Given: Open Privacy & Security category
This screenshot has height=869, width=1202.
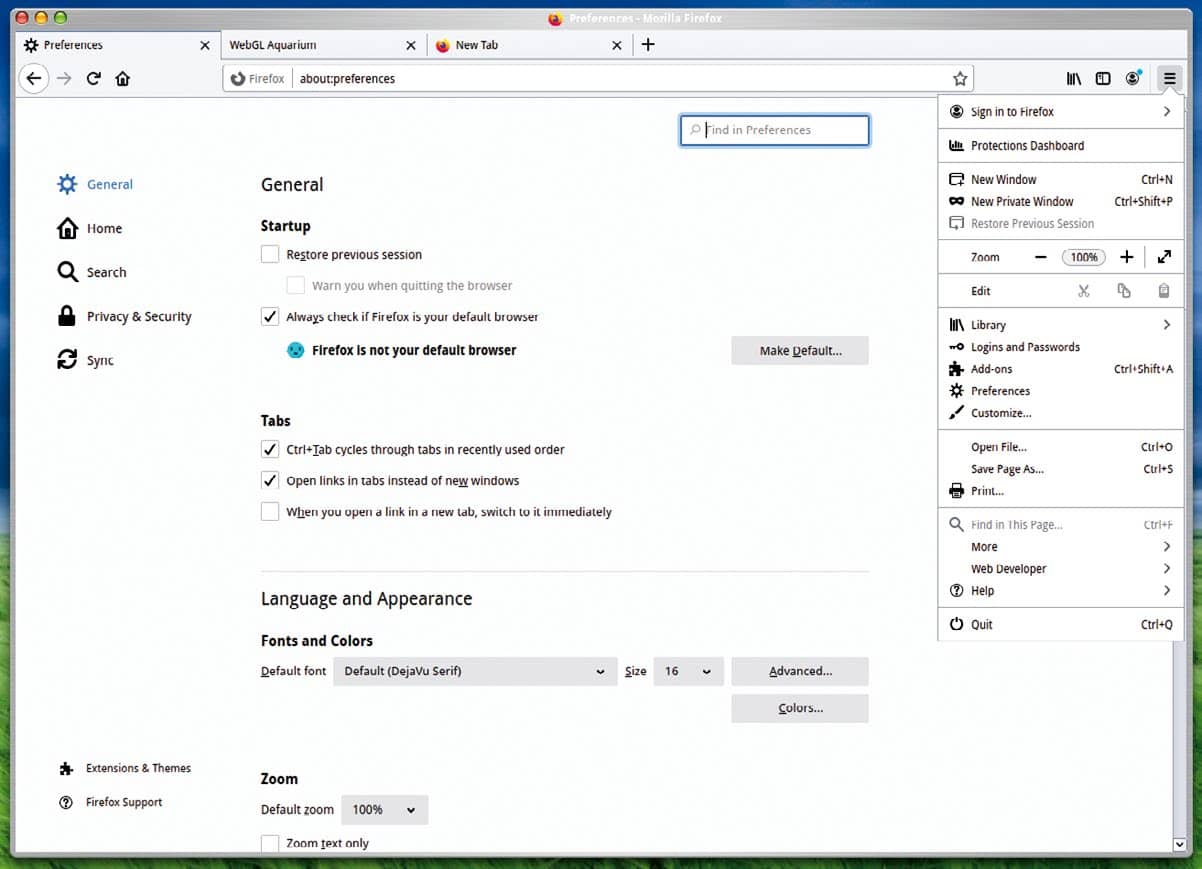Looking at the screenshot, I should (x=124, y=316).
